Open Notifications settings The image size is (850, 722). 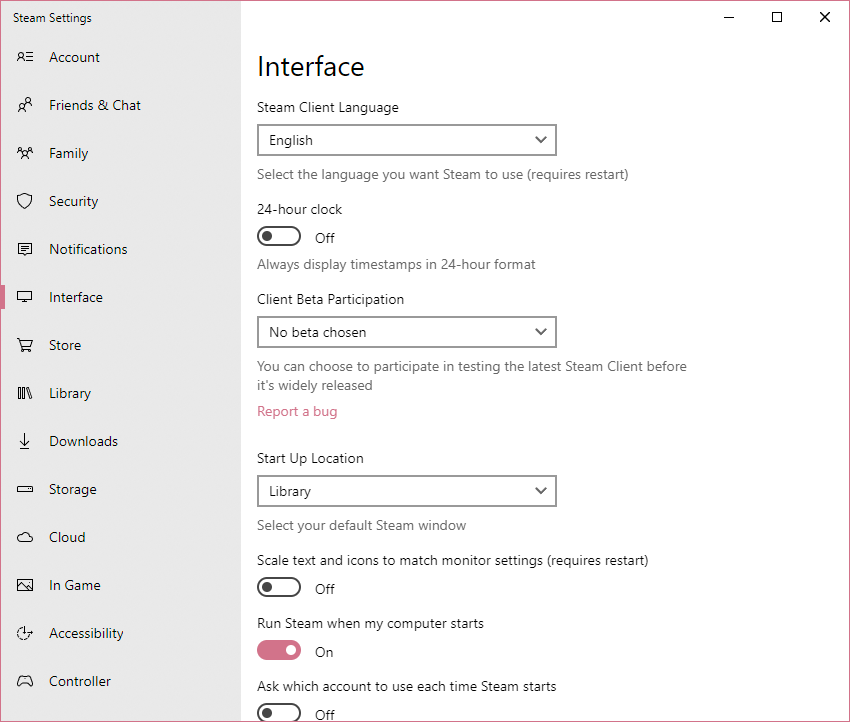point(120,249)
